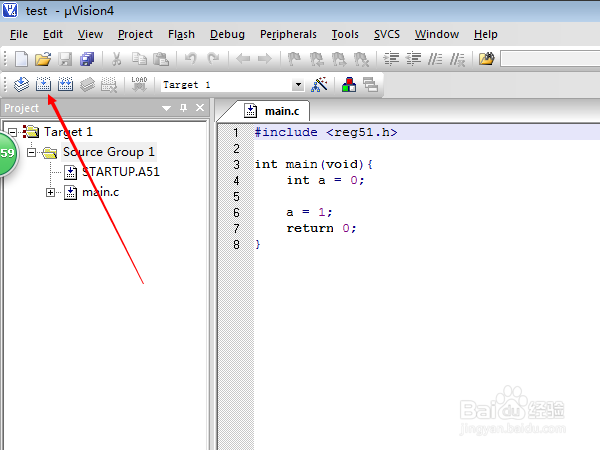This screenshot has width=600, height=450.
Task: Open the Flash menu
Action: coord(181,34)
